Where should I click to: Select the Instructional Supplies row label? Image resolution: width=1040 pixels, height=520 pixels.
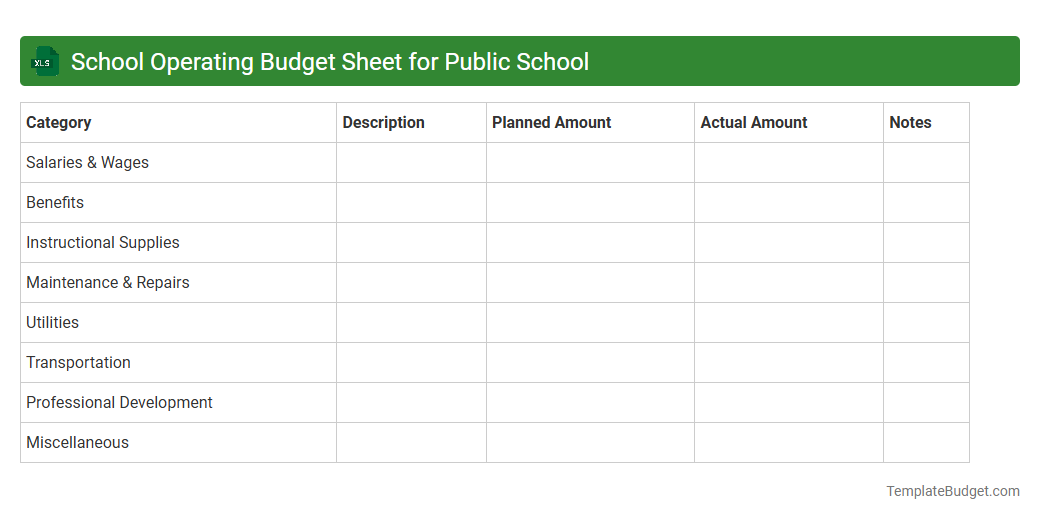[103, 243]
